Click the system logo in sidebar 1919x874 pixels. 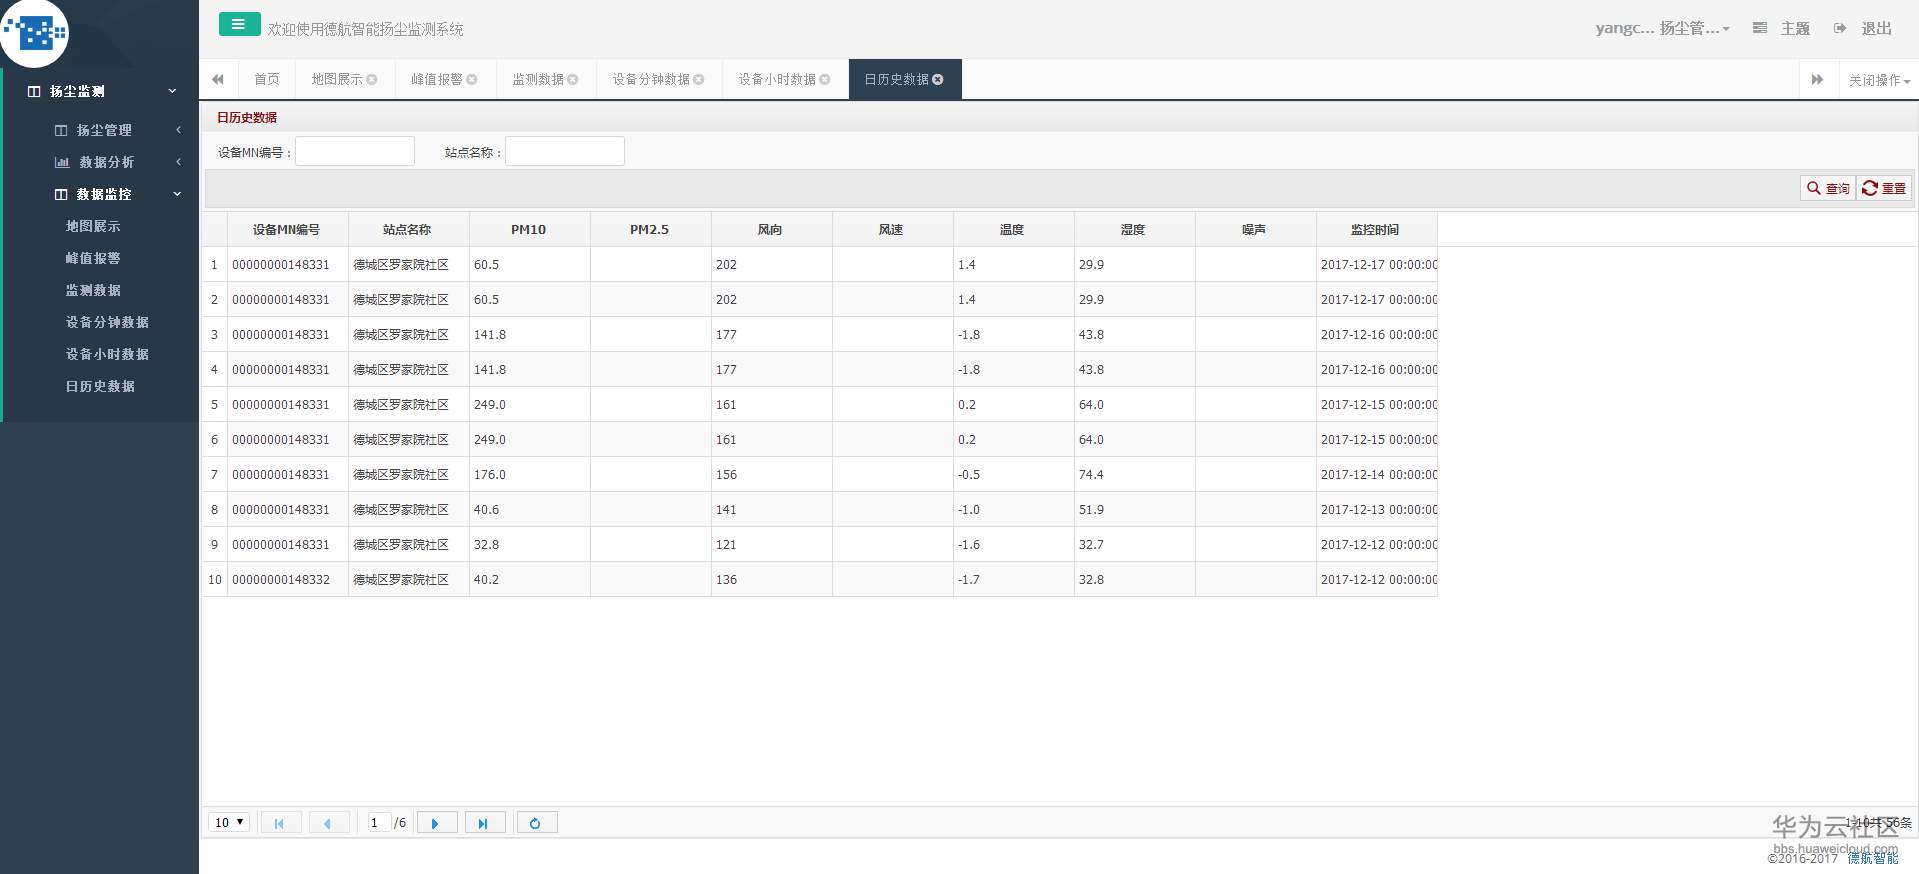point(35,33)
